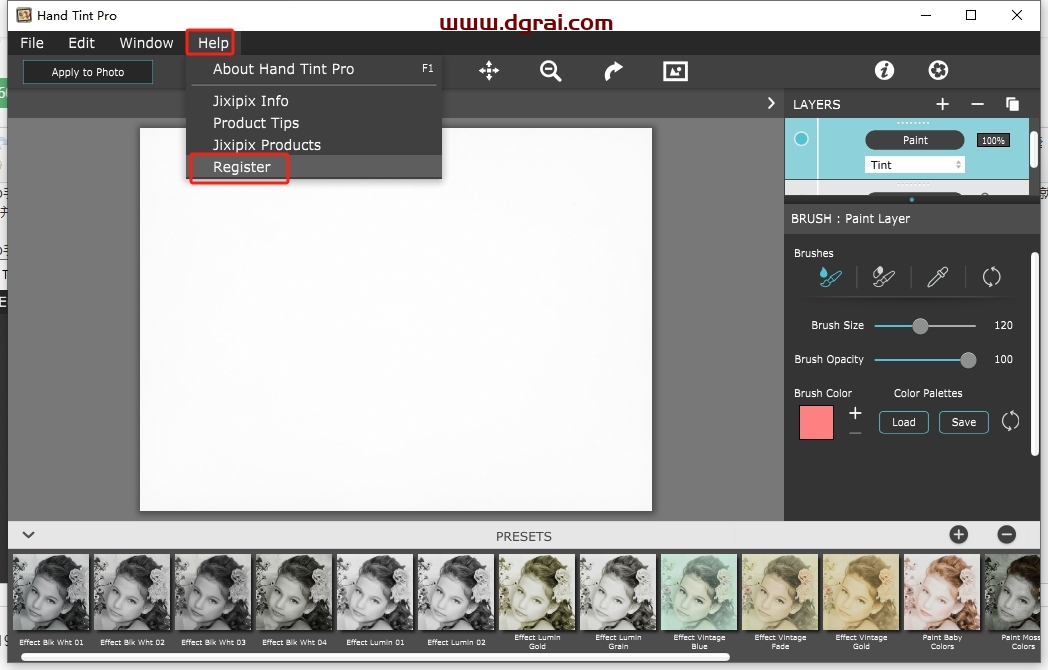Select the Effect Blk Wht 03 preset
The height and width of the screenshot is (670, 1048).
click(x=213, y=600)
